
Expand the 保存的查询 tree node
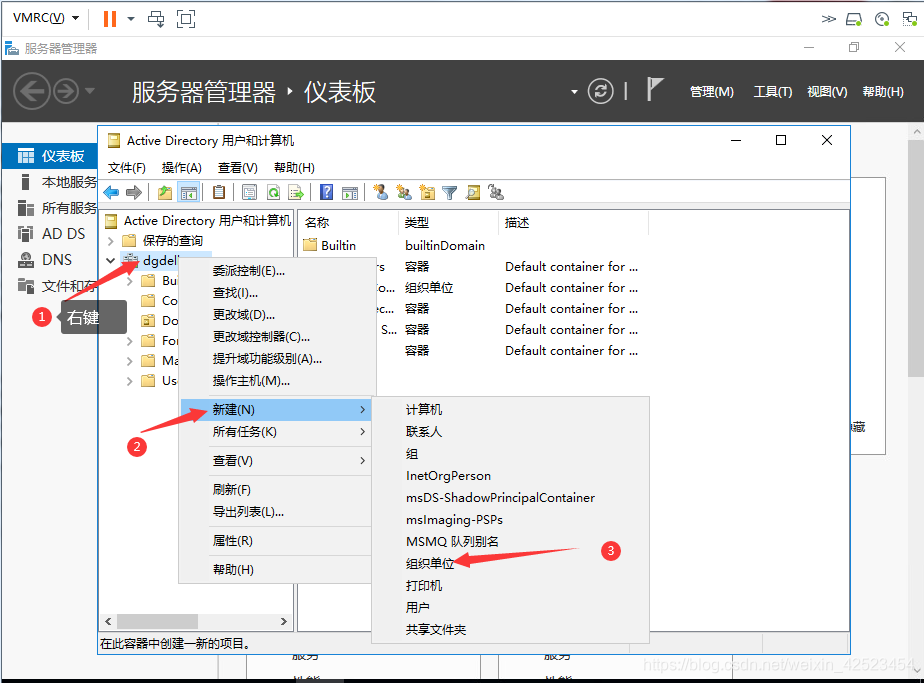[111, 241]
